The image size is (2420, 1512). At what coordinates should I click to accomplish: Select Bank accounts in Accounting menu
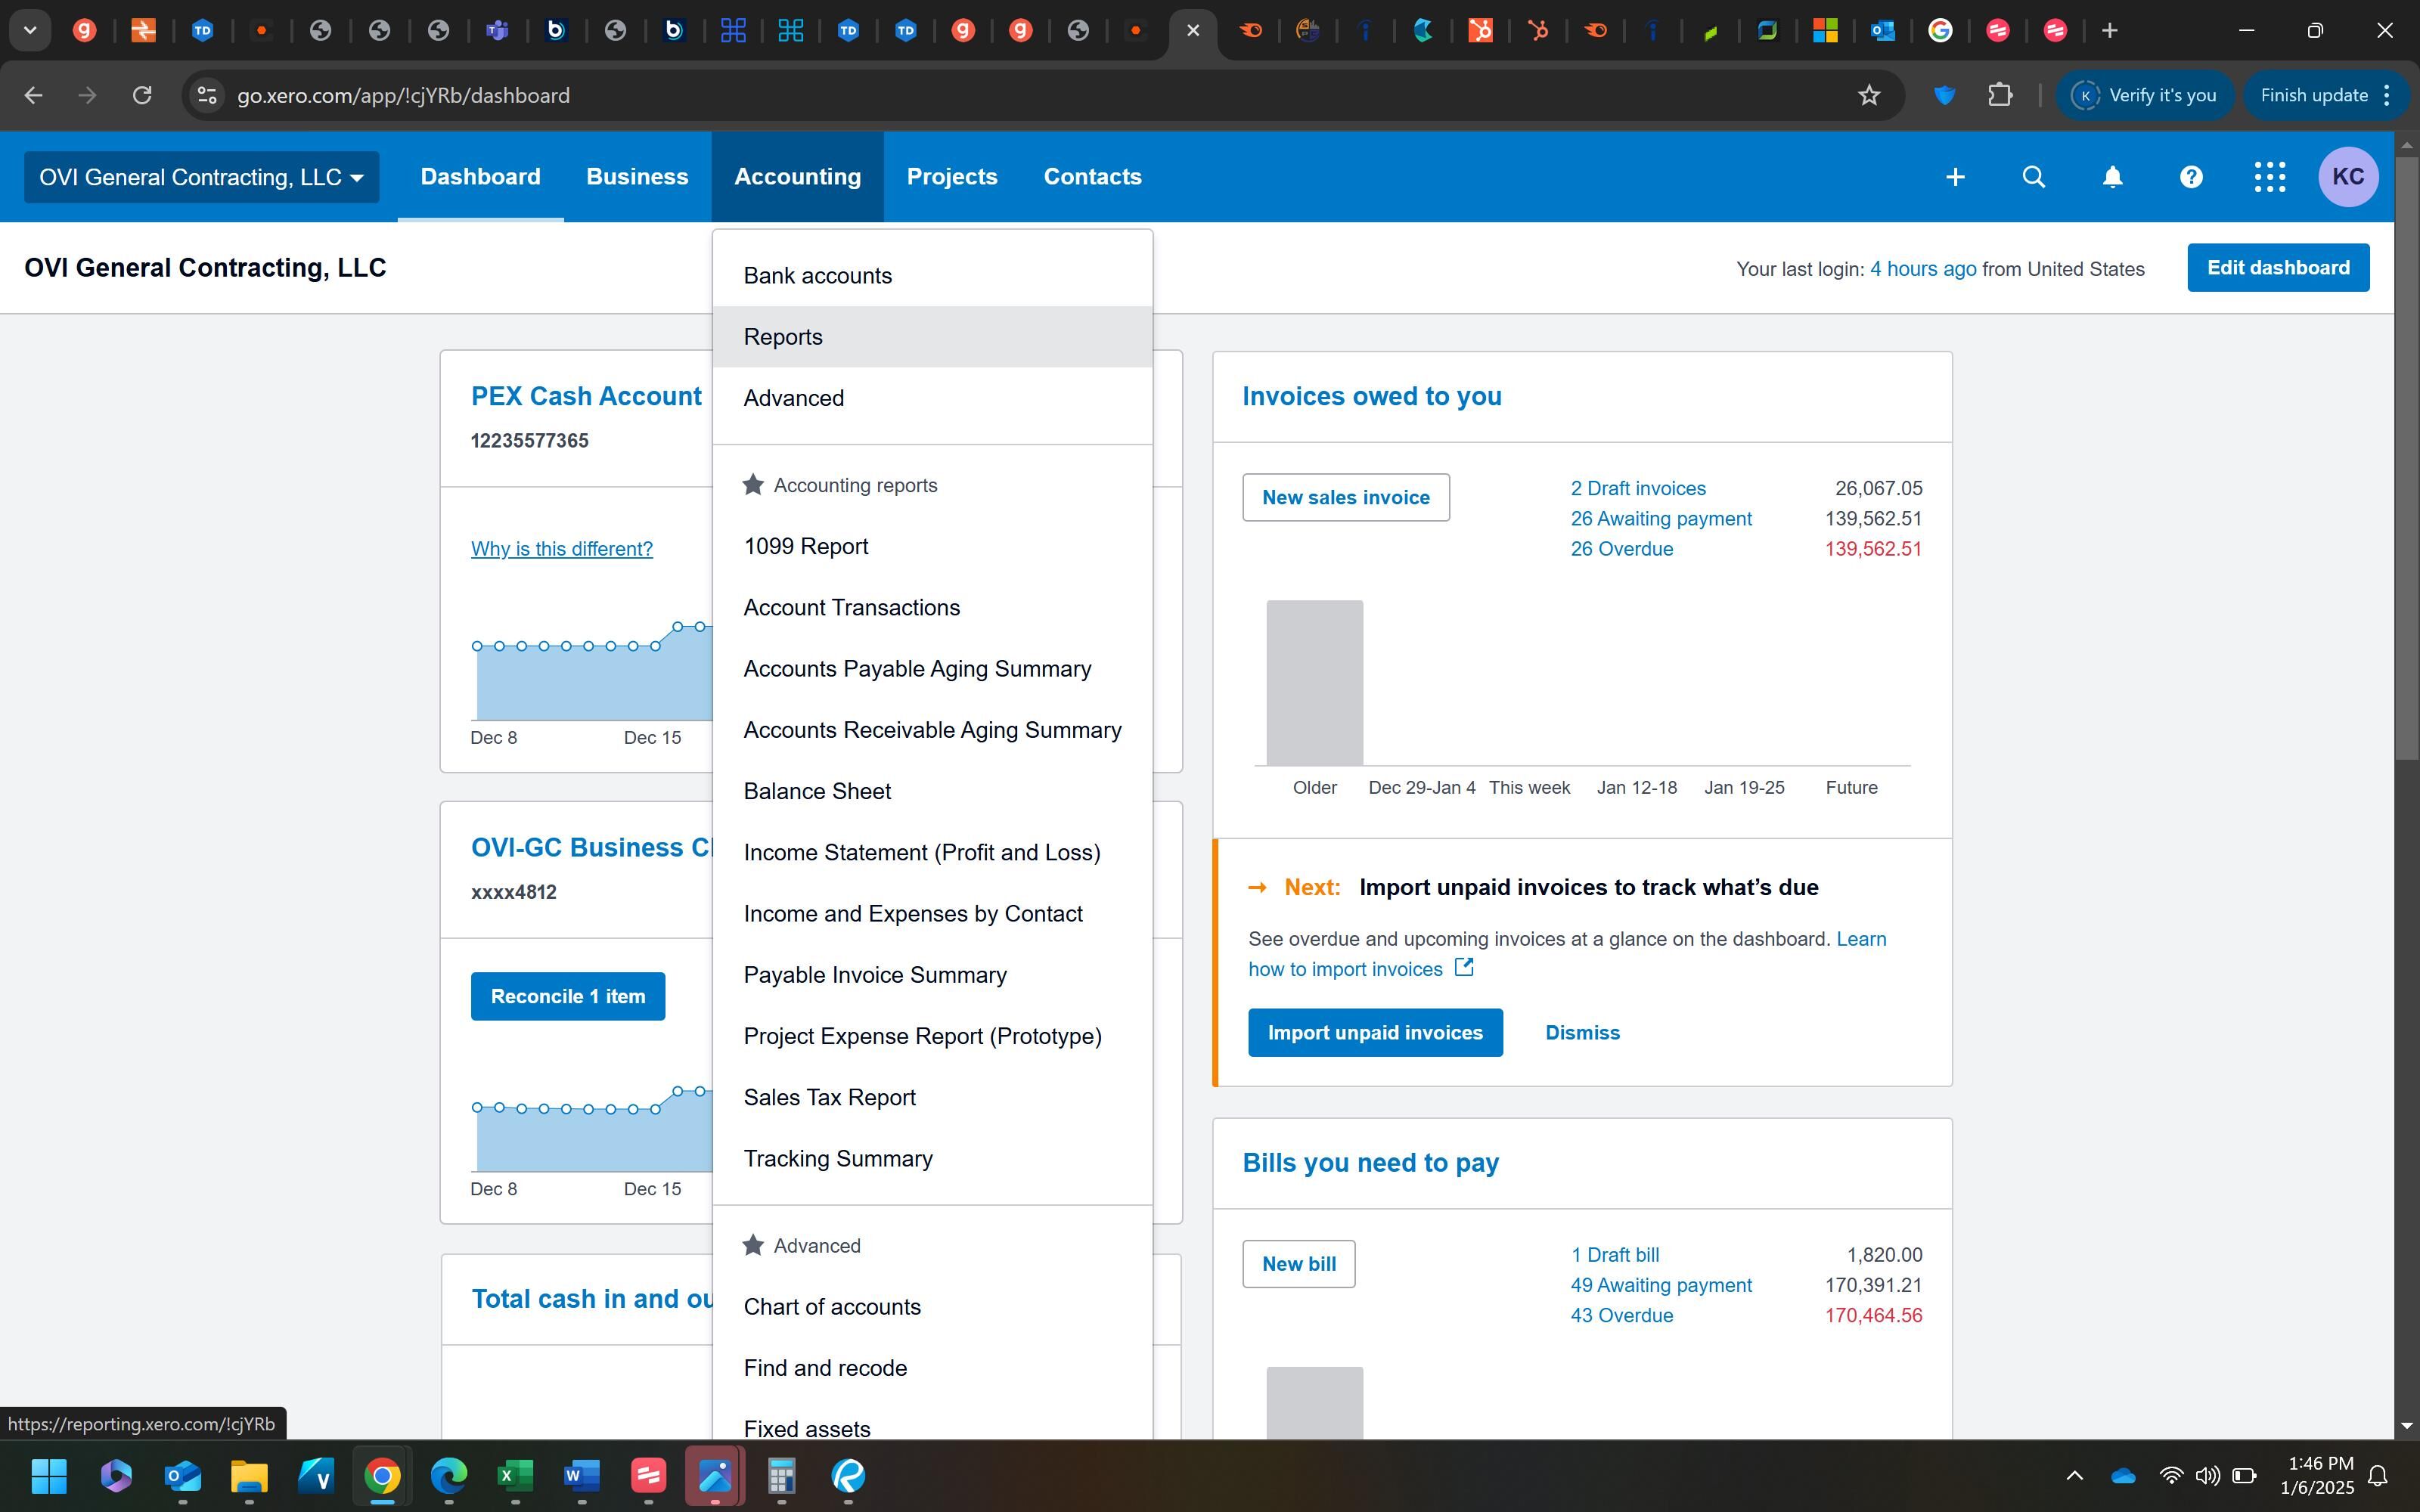(932, 276)
